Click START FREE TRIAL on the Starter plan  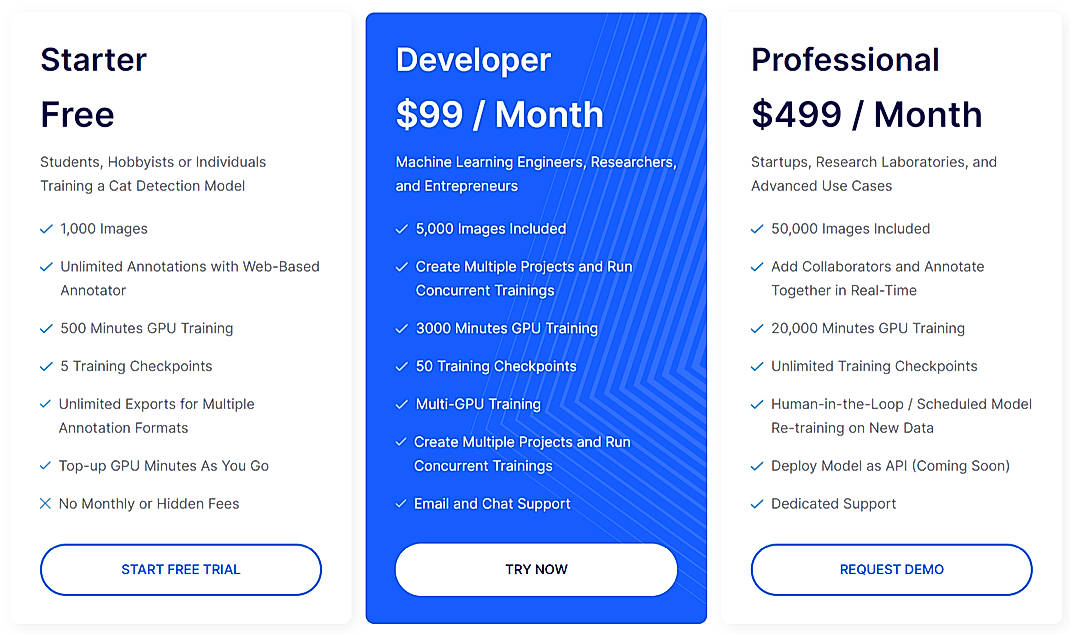pyautogui.click(x=180, y=569)
